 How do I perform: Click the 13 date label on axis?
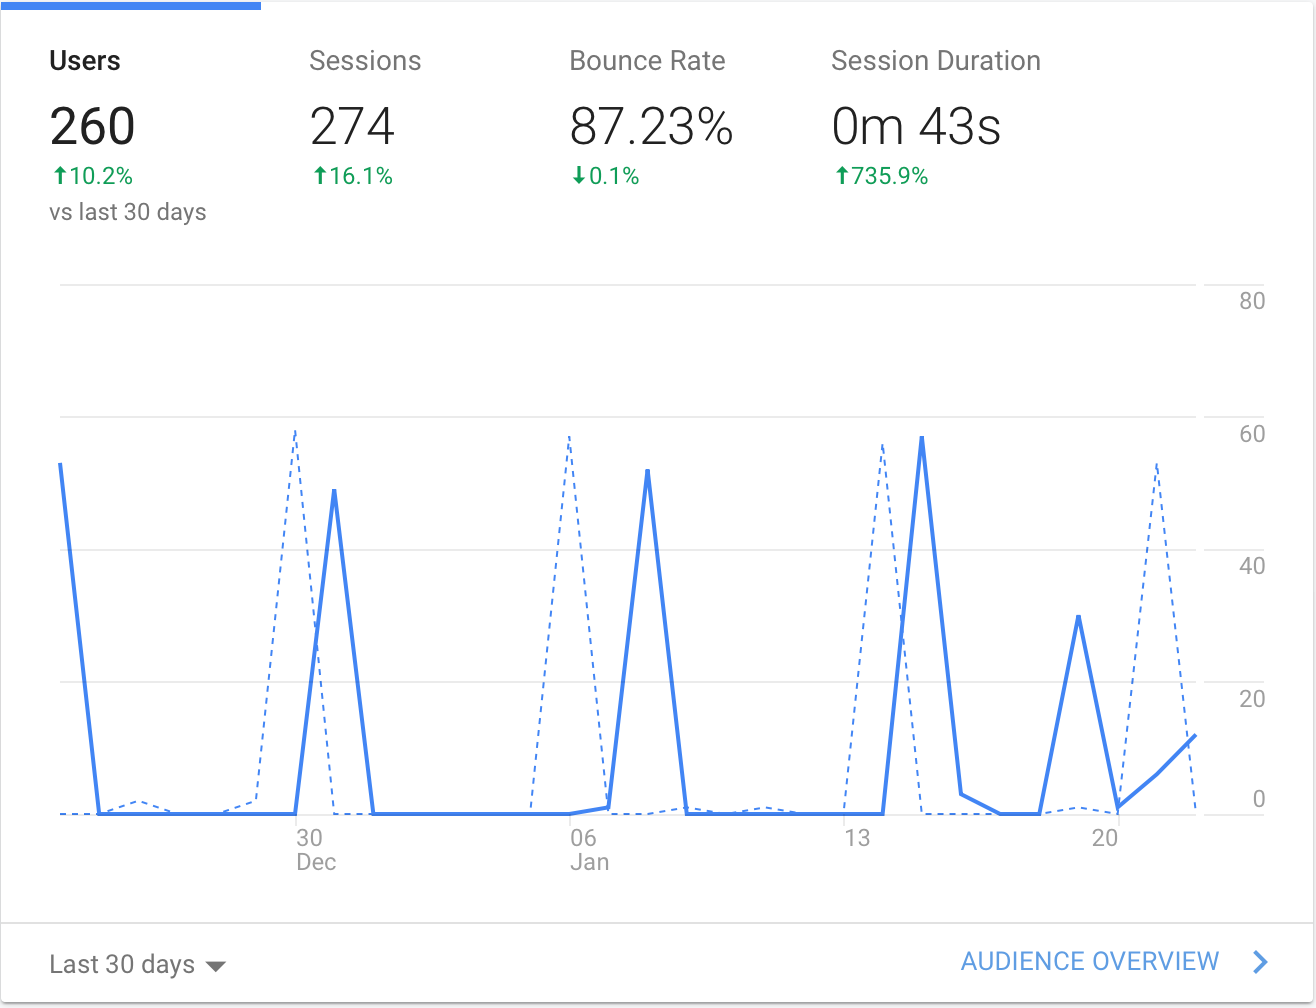pyautogui.click(x=857, y=838)
